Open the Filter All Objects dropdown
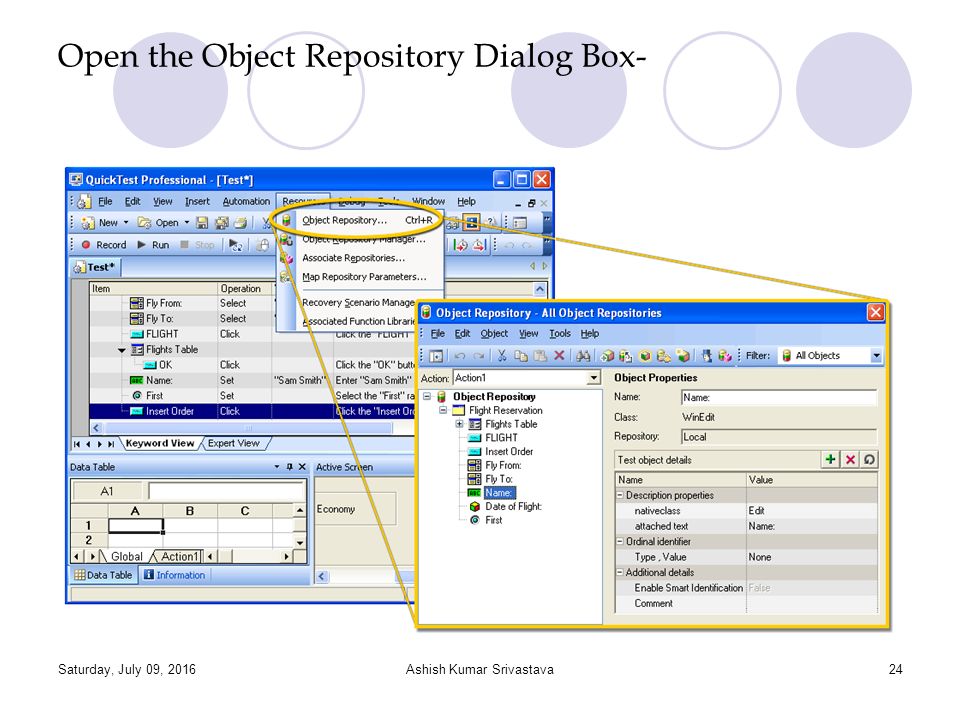Image resolution: width=960 pixels, height=720 pixels. click(x=877, y=356)
